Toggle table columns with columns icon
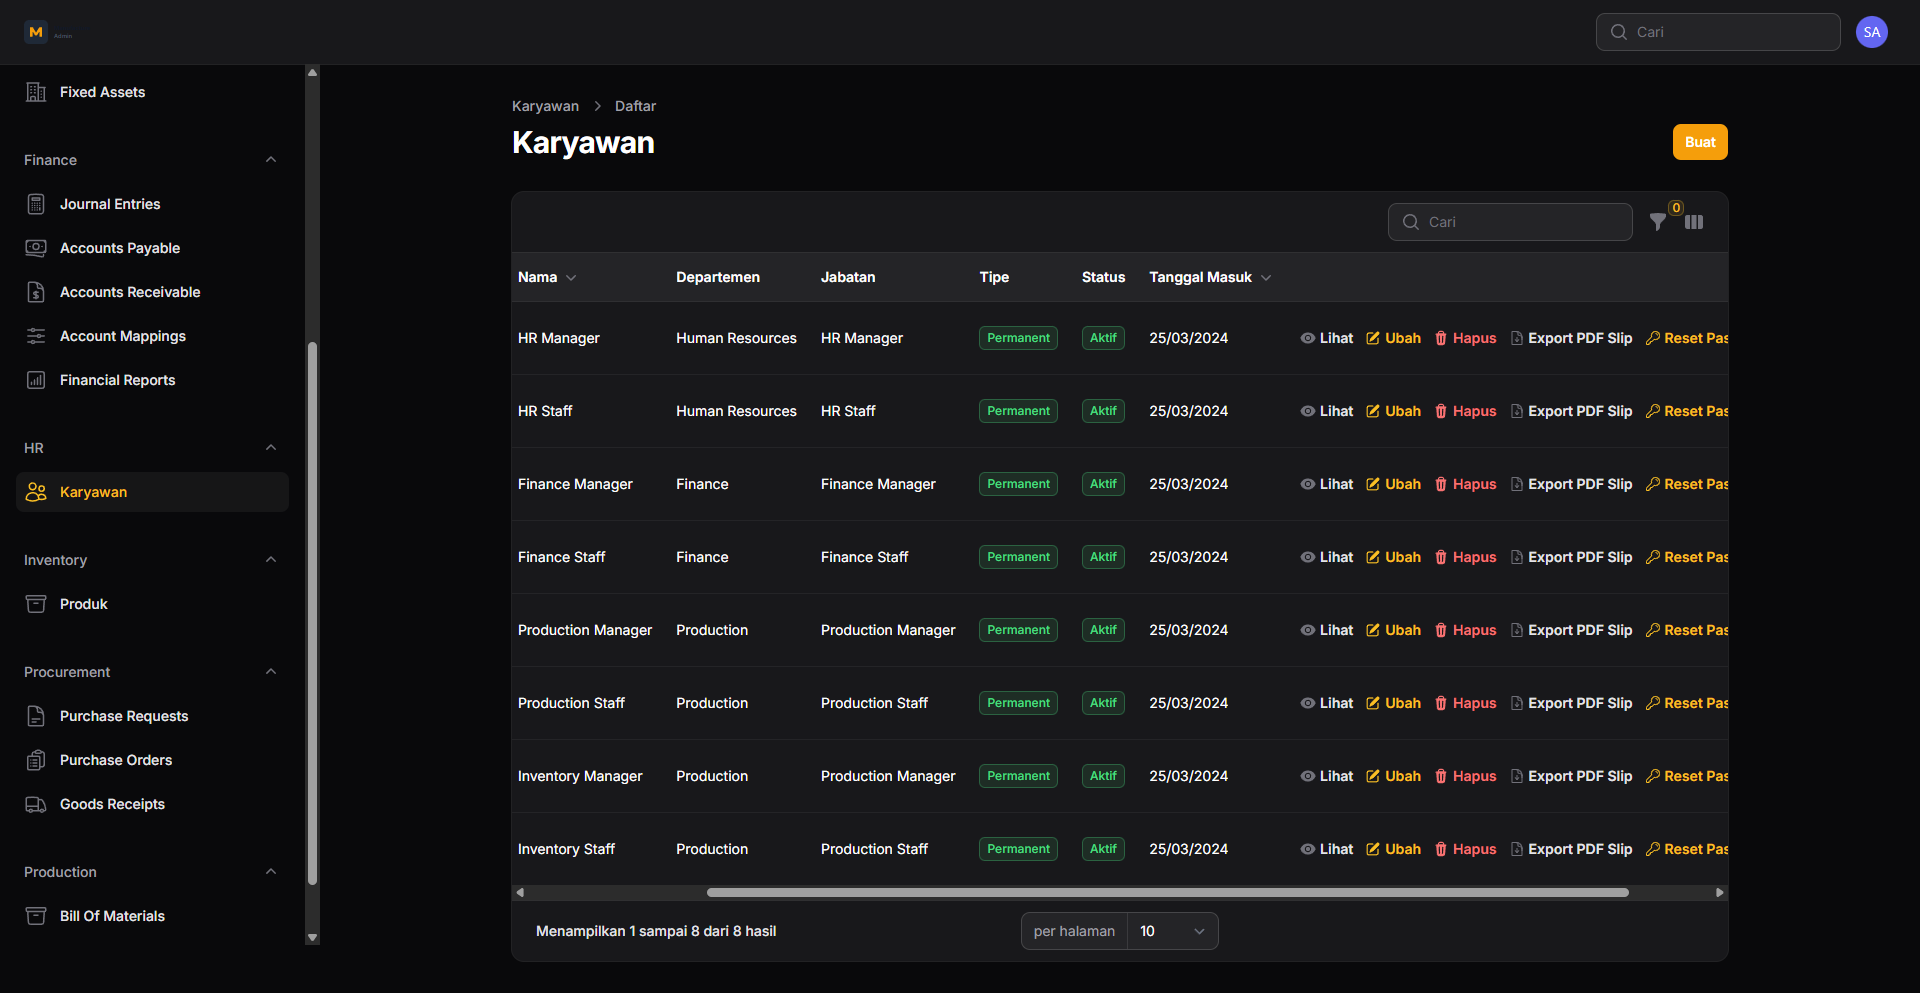The image size is (1920, 993). click(x=1694, y=222)
